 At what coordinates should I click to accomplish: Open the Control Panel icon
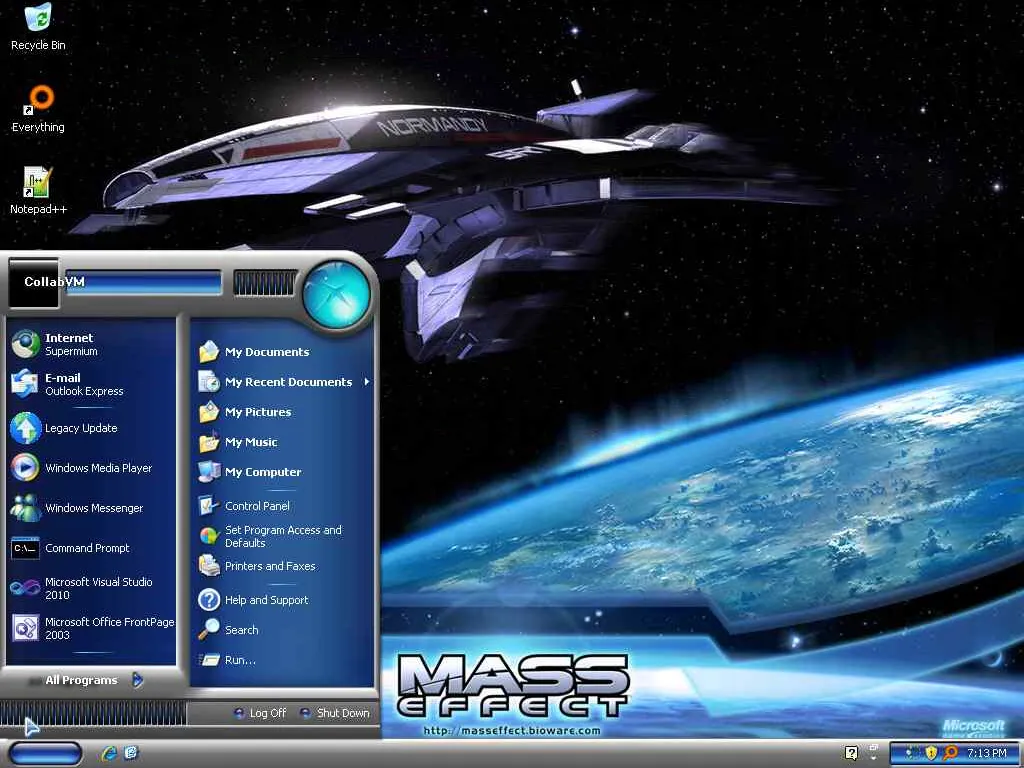click(x=209, y=506)
